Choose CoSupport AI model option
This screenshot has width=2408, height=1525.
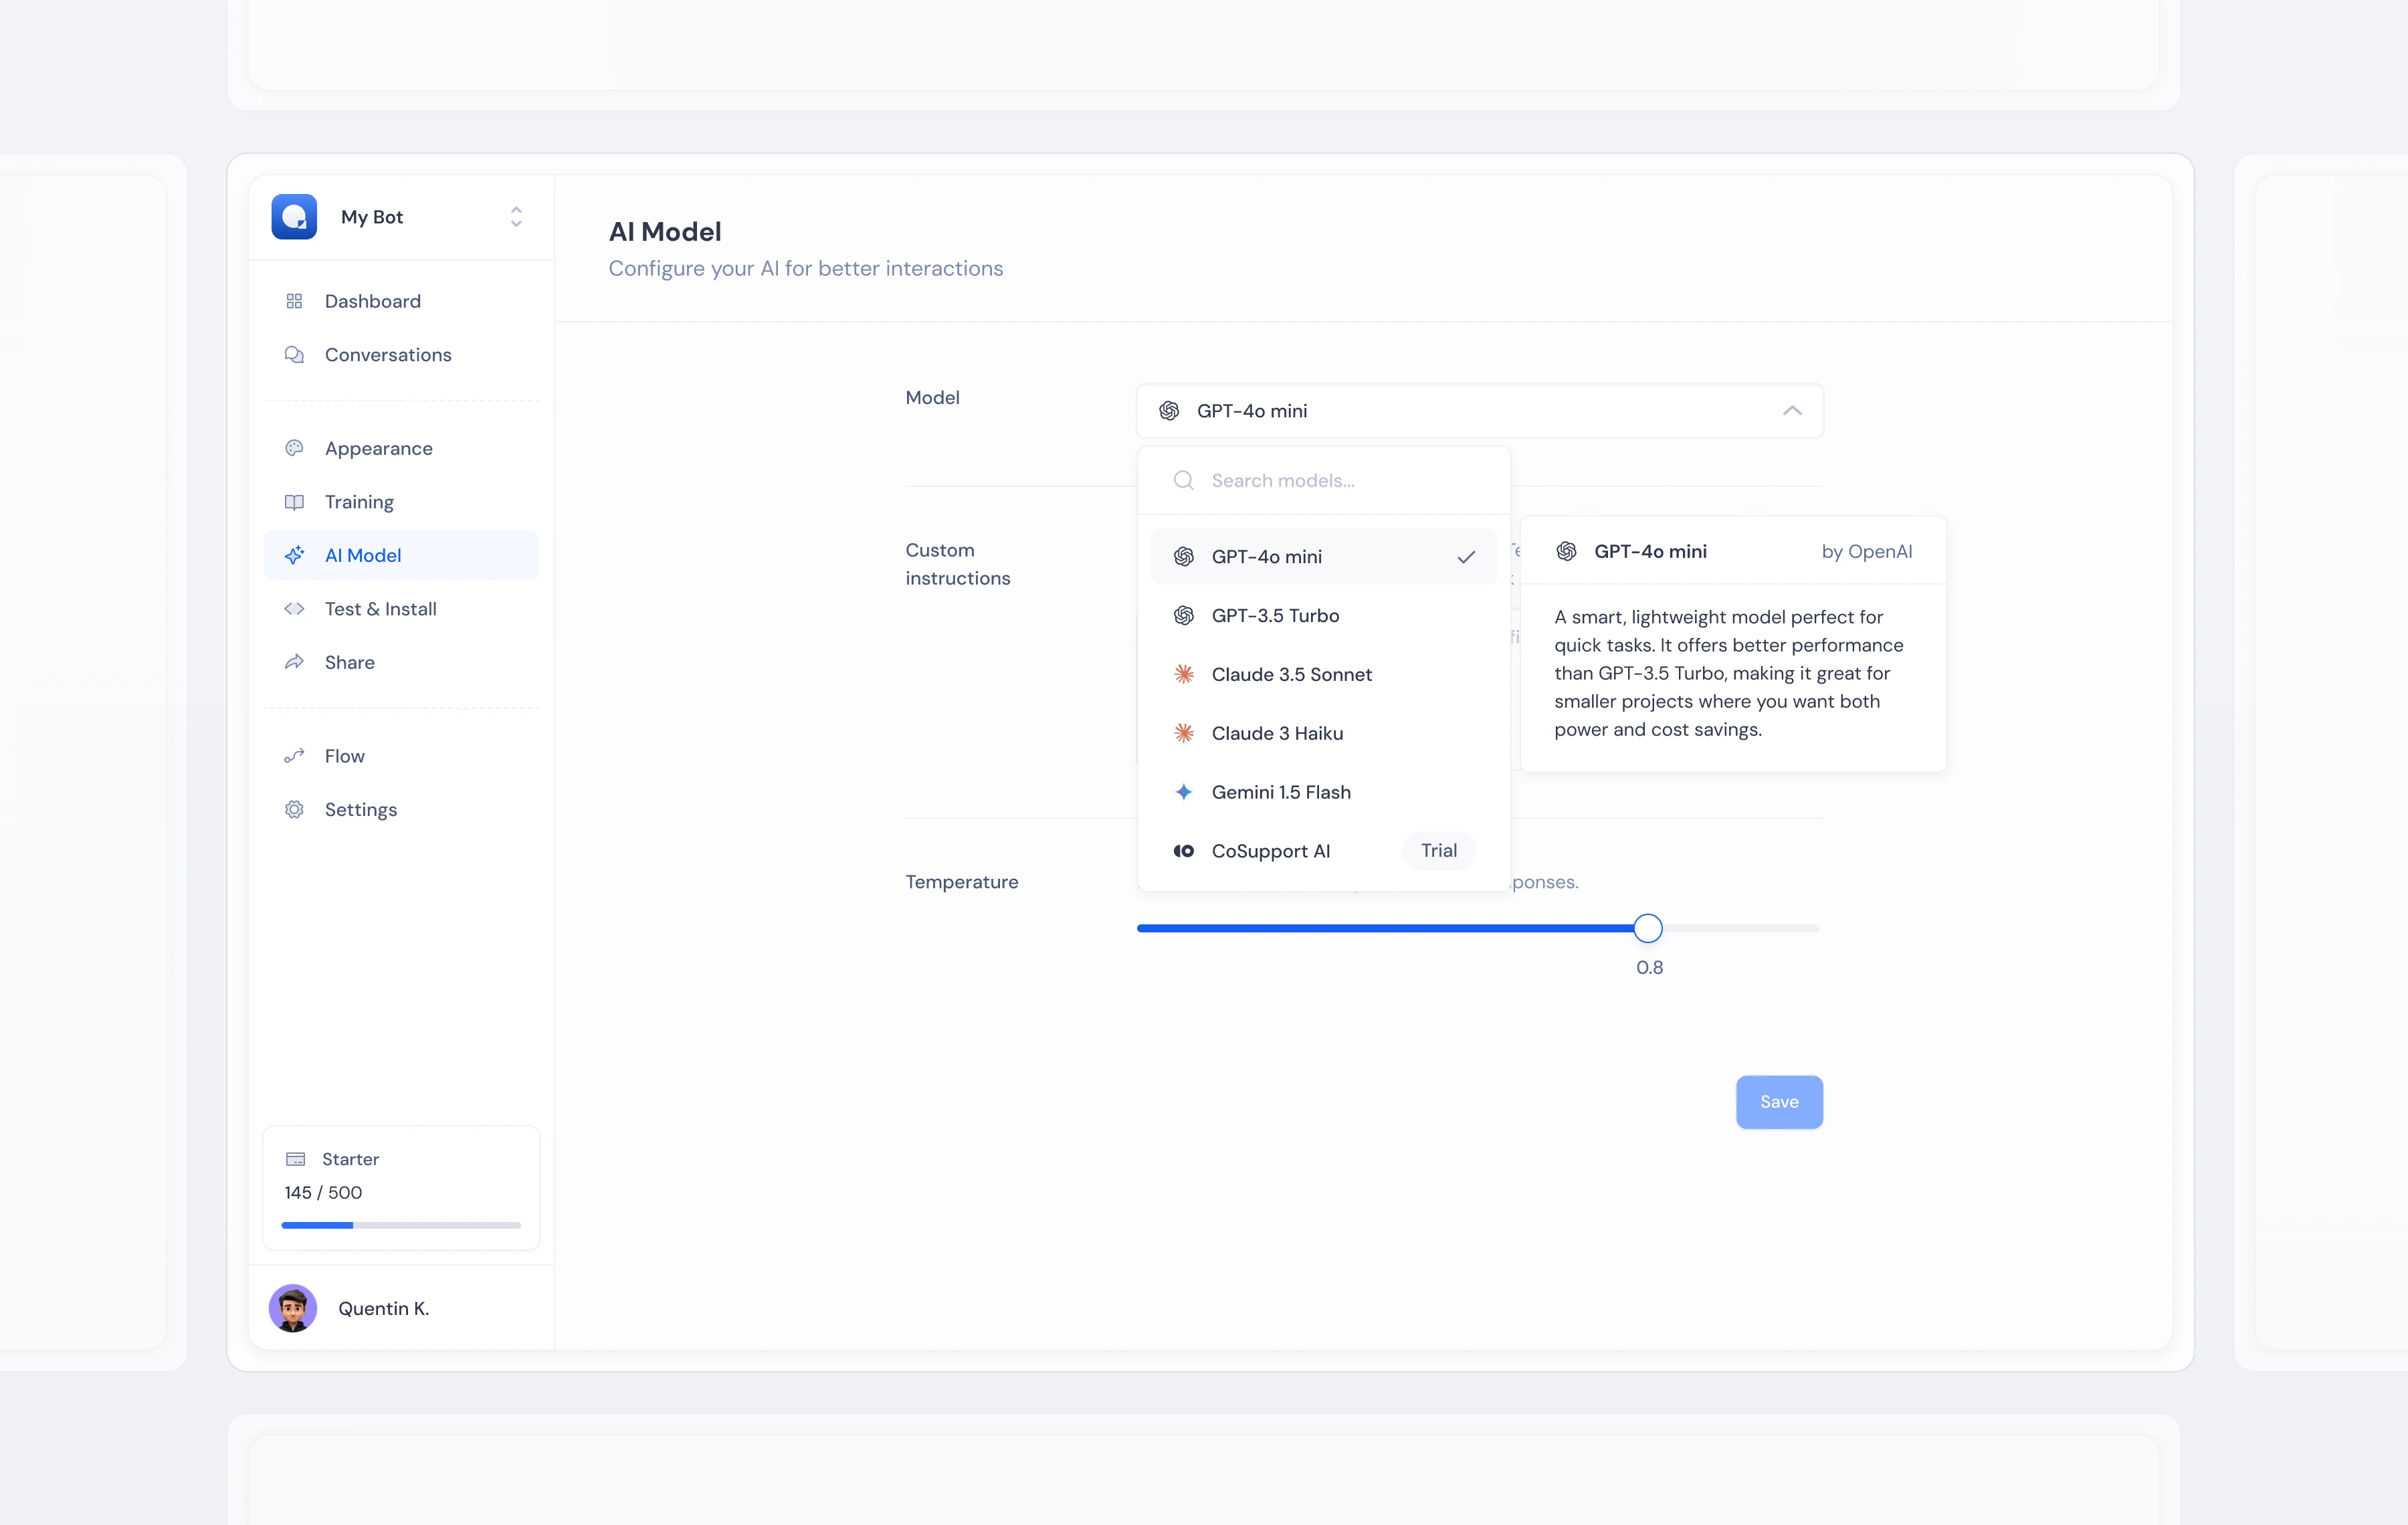pyautogui.click(x=1324, y=851)
